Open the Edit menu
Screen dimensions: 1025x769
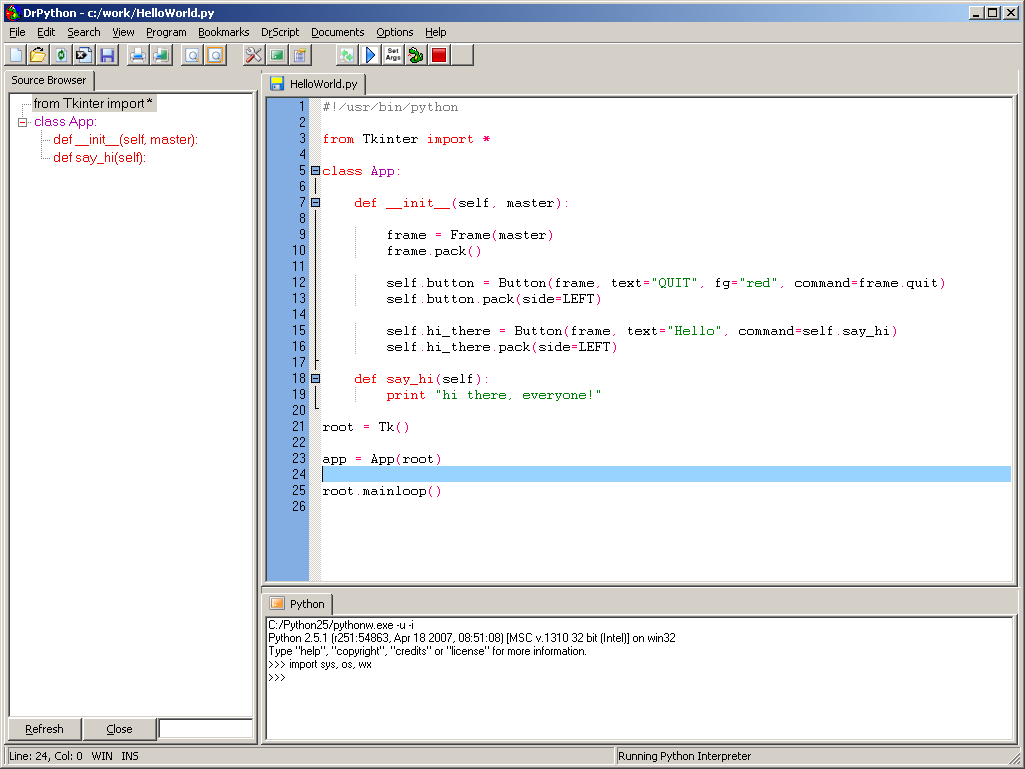(46, 32)
